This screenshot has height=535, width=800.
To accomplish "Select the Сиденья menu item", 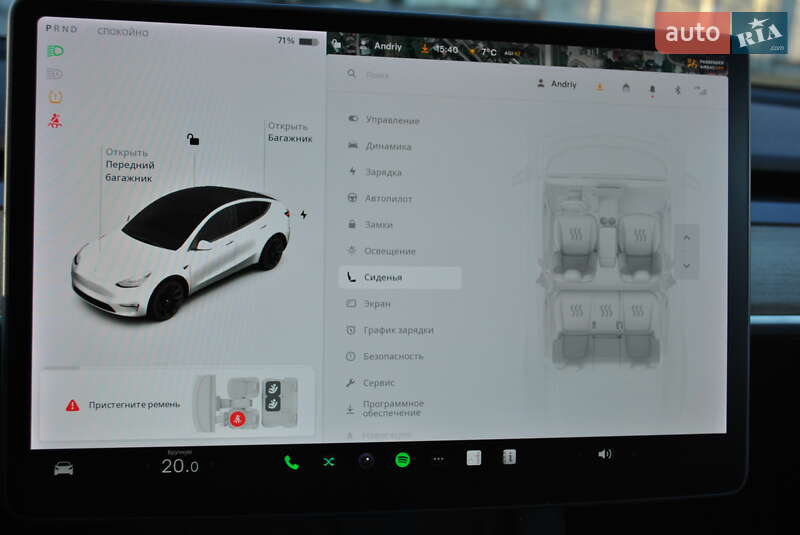I will (400, 277).
